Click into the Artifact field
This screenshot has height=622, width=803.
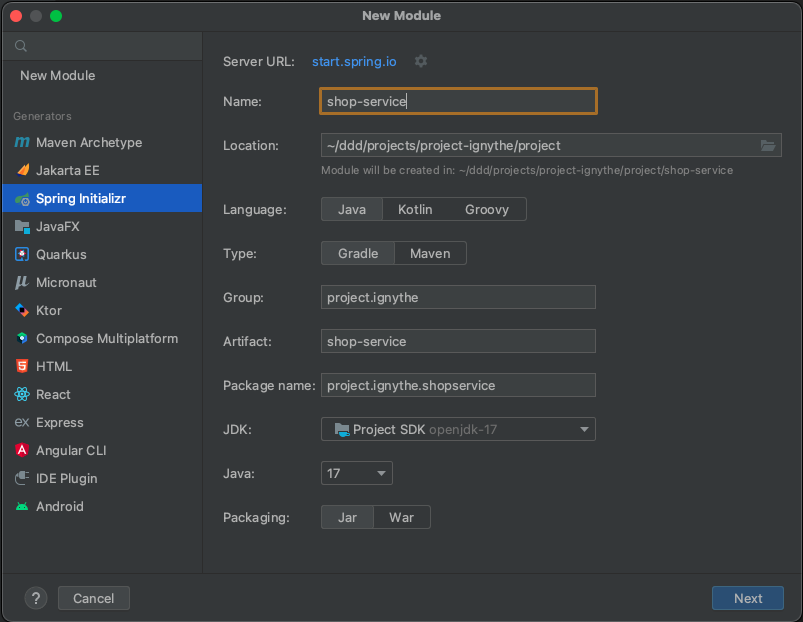(x=458, y=341)
